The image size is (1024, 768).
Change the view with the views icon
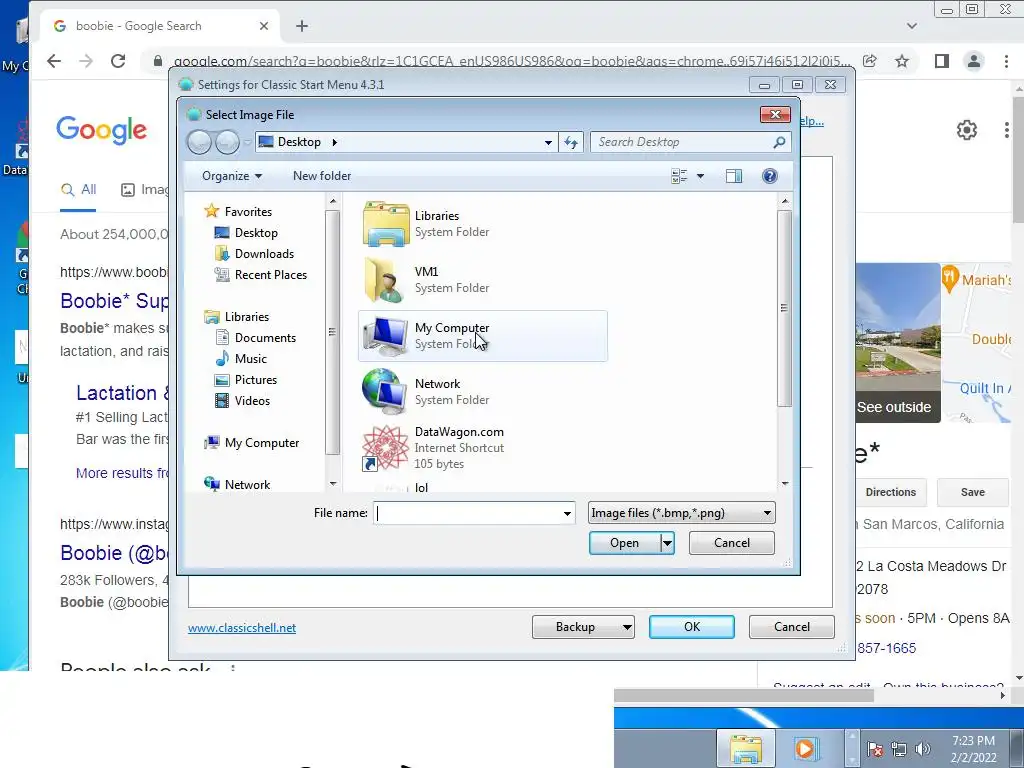679,176
